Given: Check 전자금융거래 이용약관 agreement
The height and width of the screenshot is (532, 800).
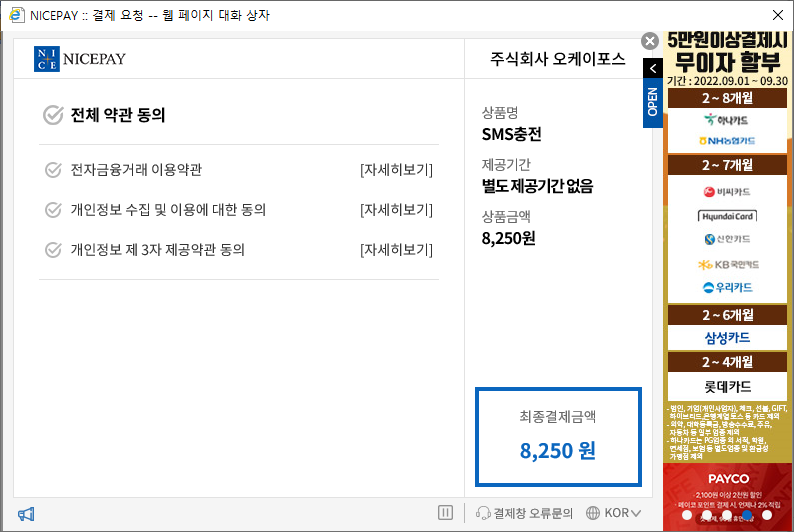Looking at the screenshot, I should pyautogui.click(x=54, y=170).
